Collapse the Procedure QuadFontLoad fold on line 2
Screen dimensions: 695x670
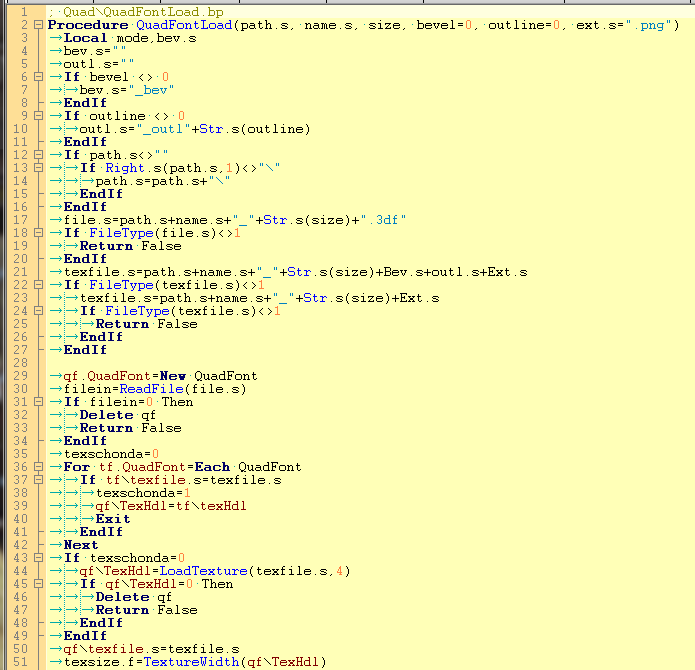39,25
